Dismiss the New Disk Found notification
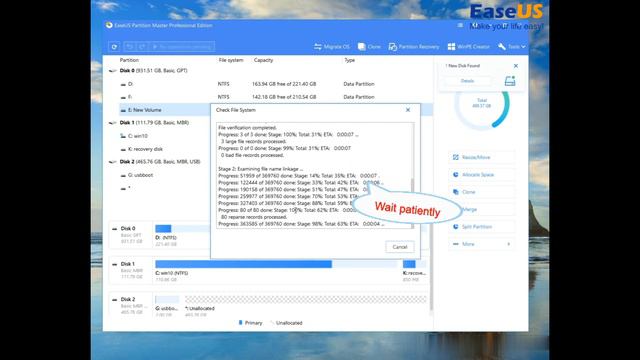The height and width of the screenshot is (360, 640). tap(516, 66)
